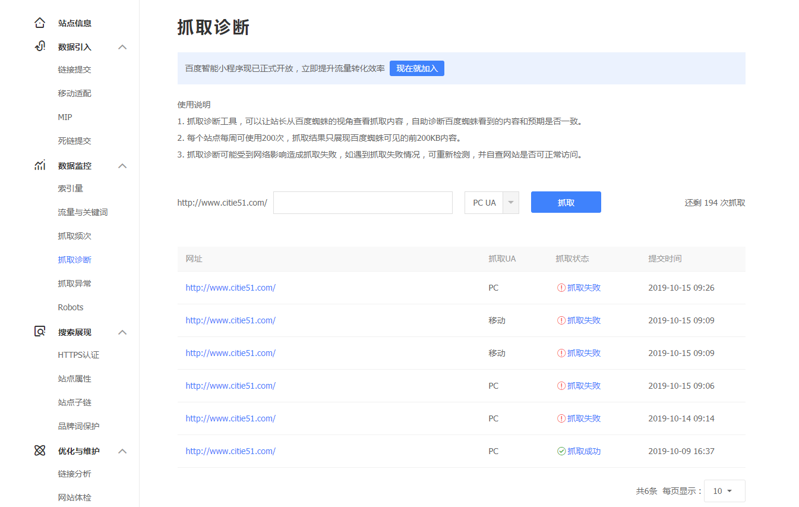Collapse the 数据引入 section chevron
The image size is (799, 507).
coord(122,47)
